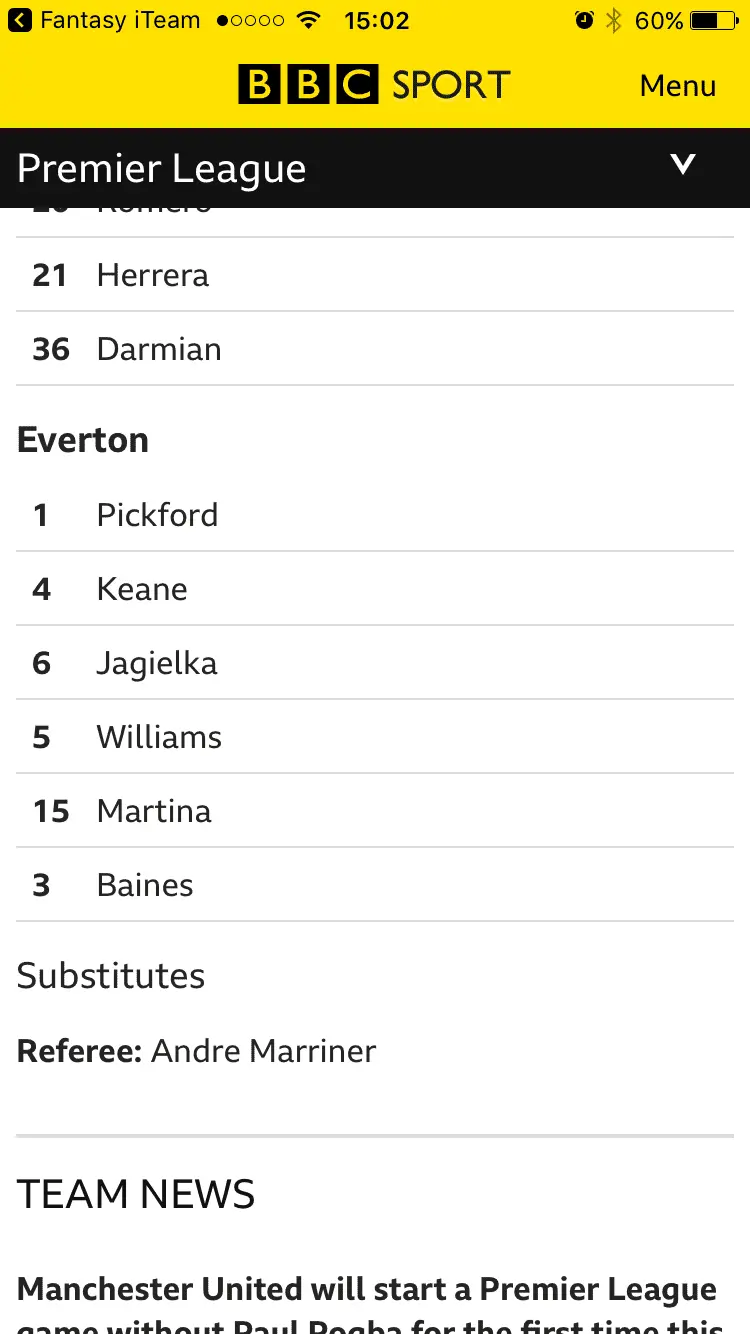Viewport: 750px width, 1334px height.
Task: Tap the Wi-Fi status icon
Action: [x=309, y=20]
